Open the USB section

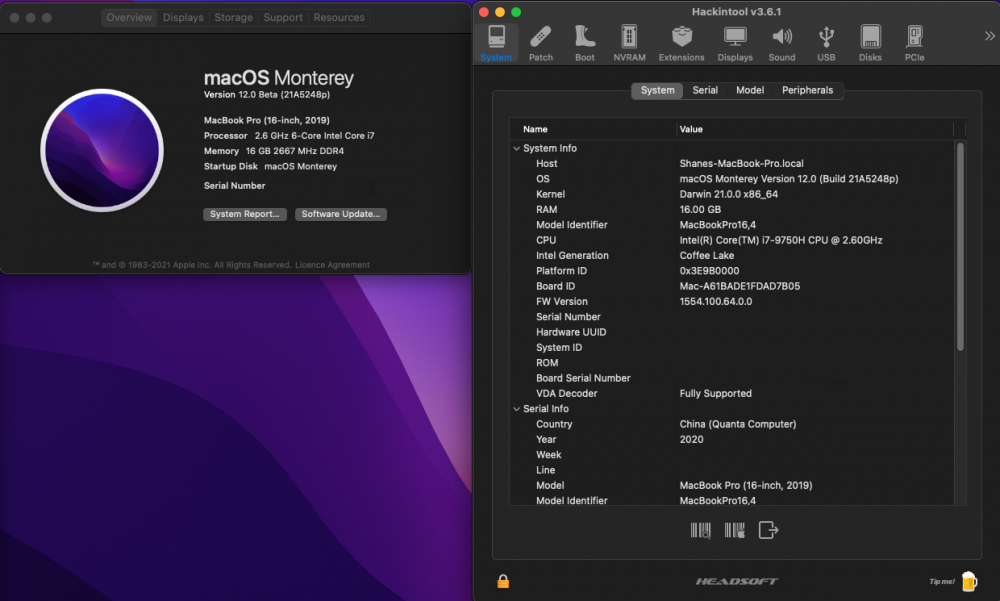[826, 43]
